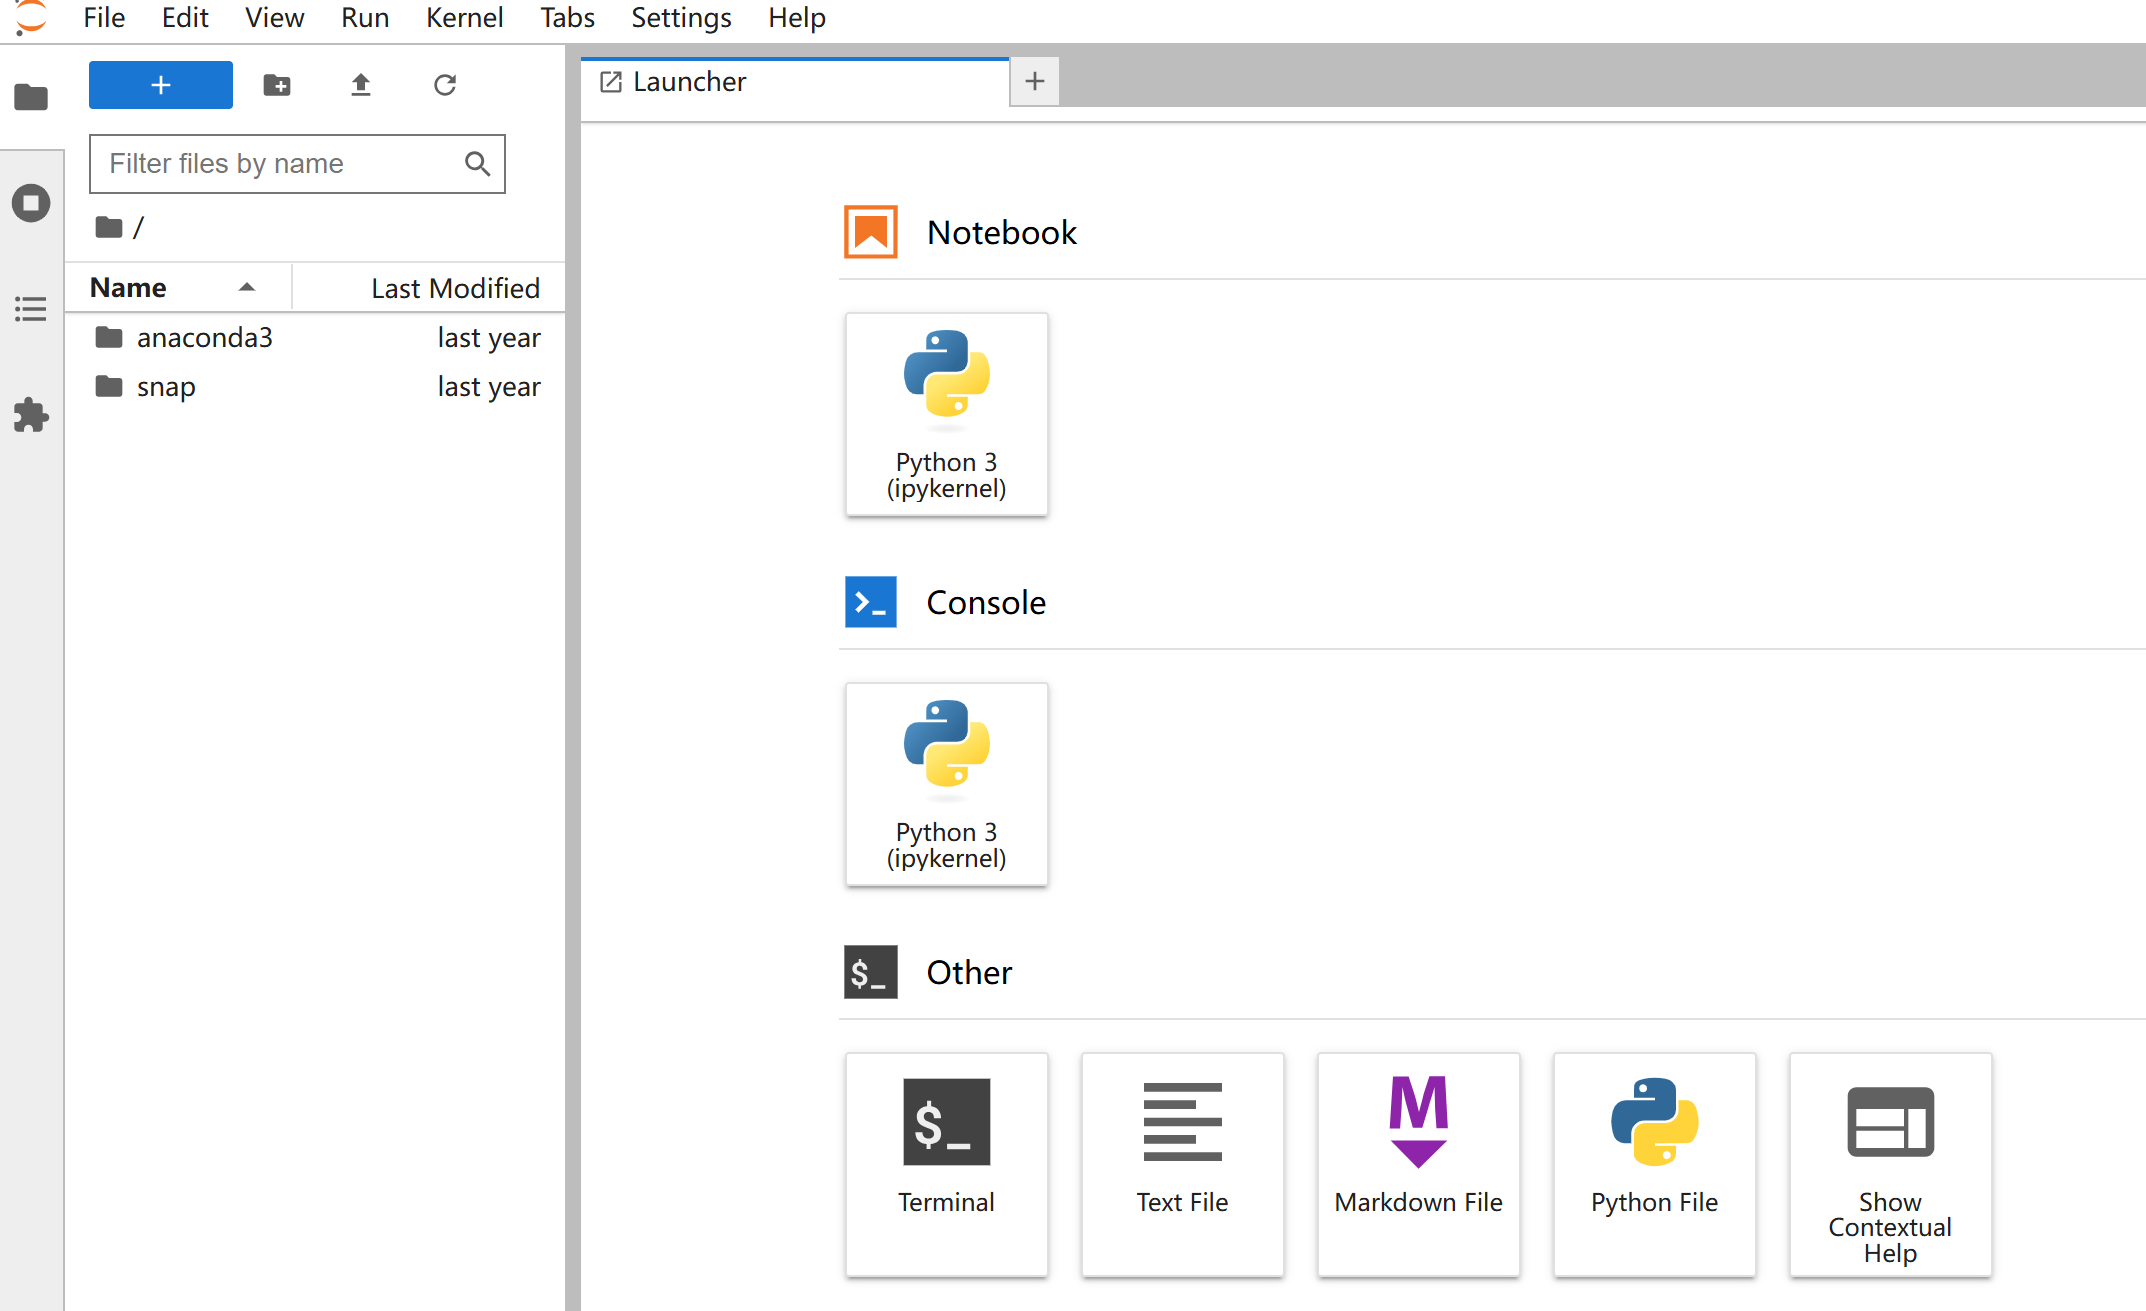Click the New Folder icon
Screen dimensions: 2146x1311
[277, 85]
